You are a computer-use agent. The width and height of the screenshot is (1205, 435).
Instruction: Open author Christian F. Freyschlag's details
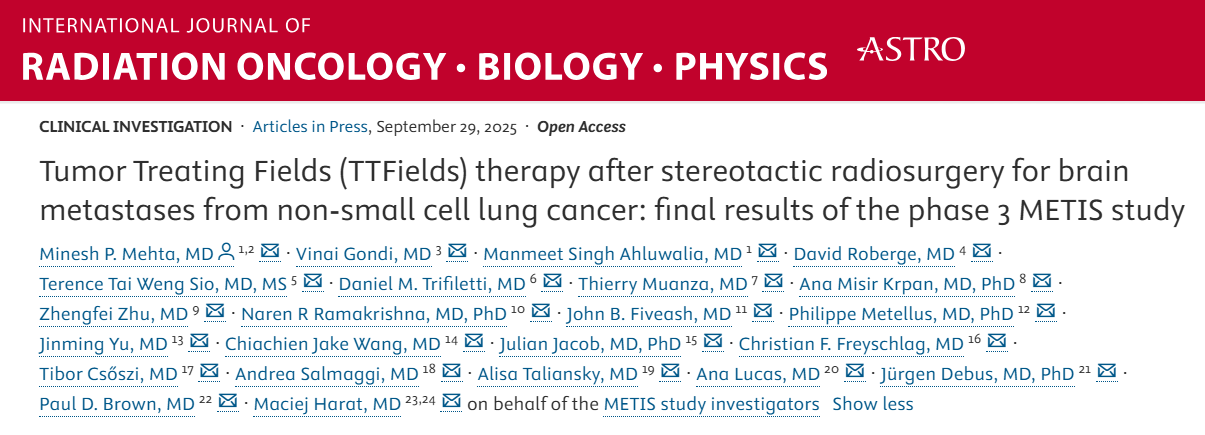pos(851,344)
